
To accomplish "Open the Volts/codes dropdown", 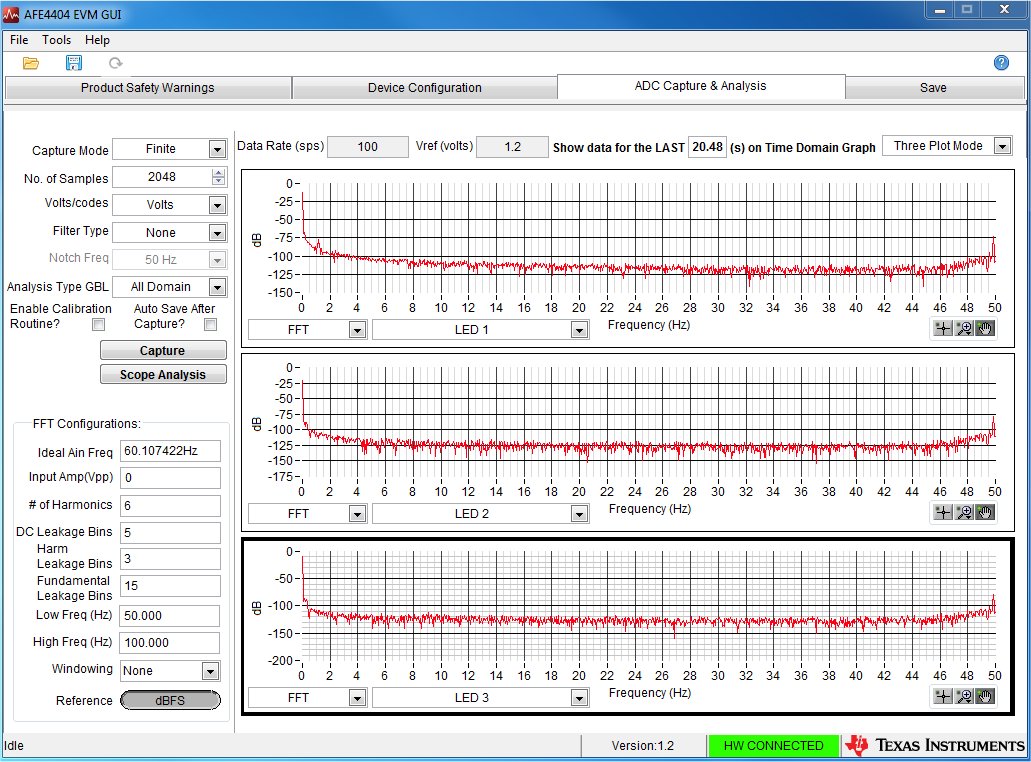I will 217,205.
